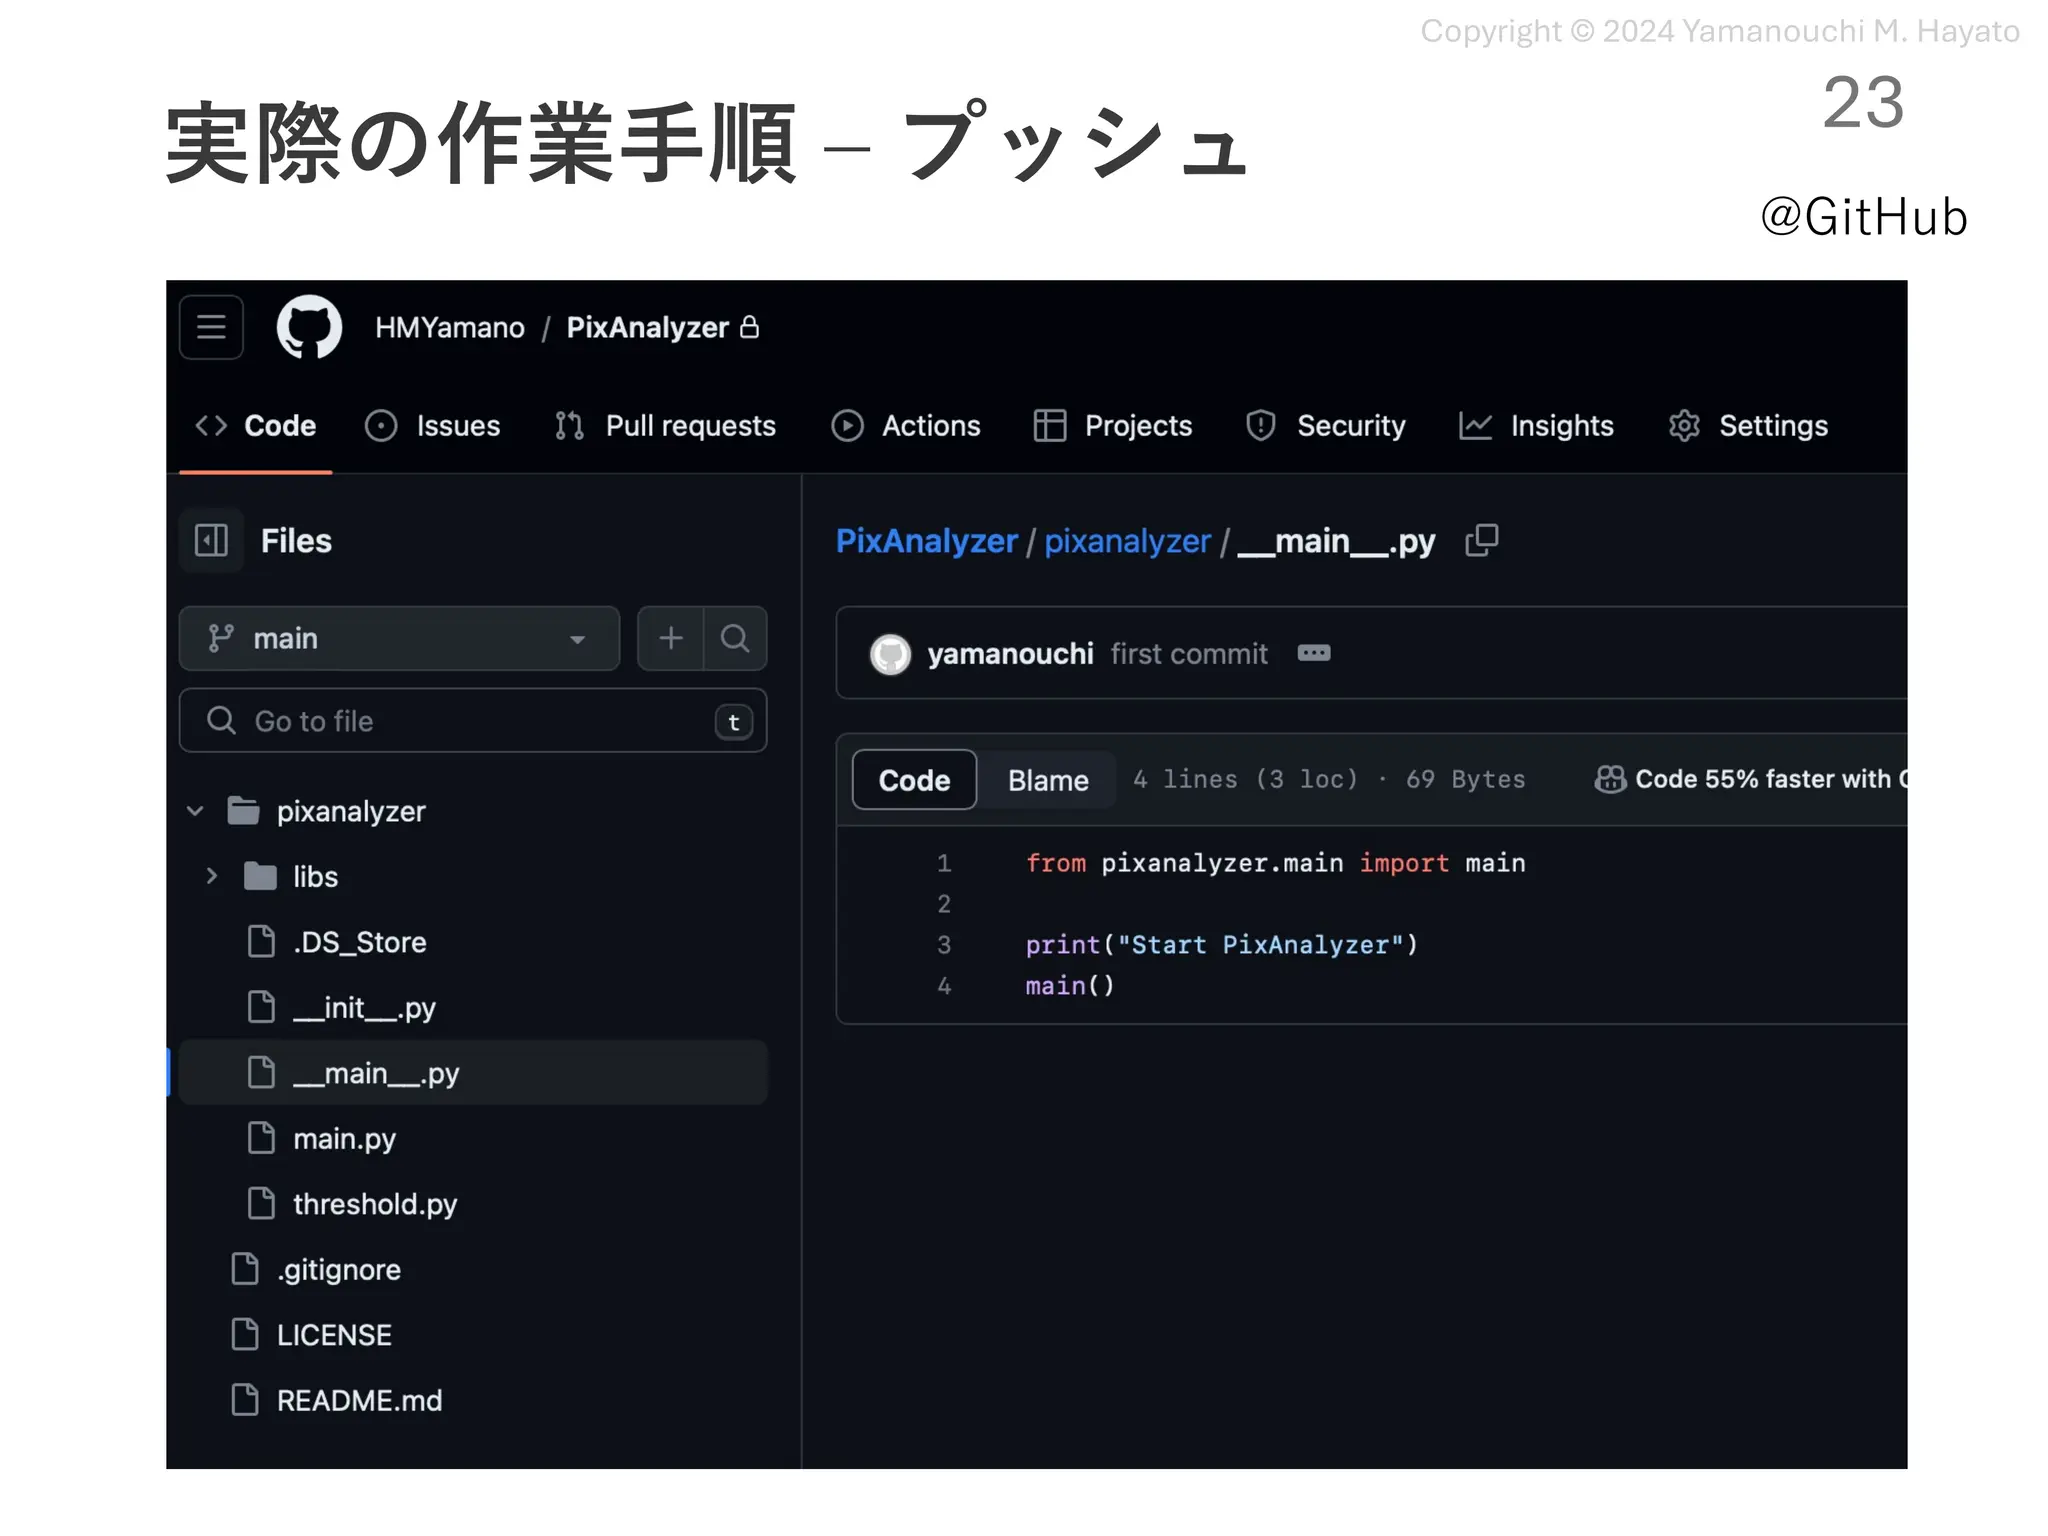This screenshot has height=1536, width=2048.
Task: Click the Files panel heading
Action: coord(296,541)
